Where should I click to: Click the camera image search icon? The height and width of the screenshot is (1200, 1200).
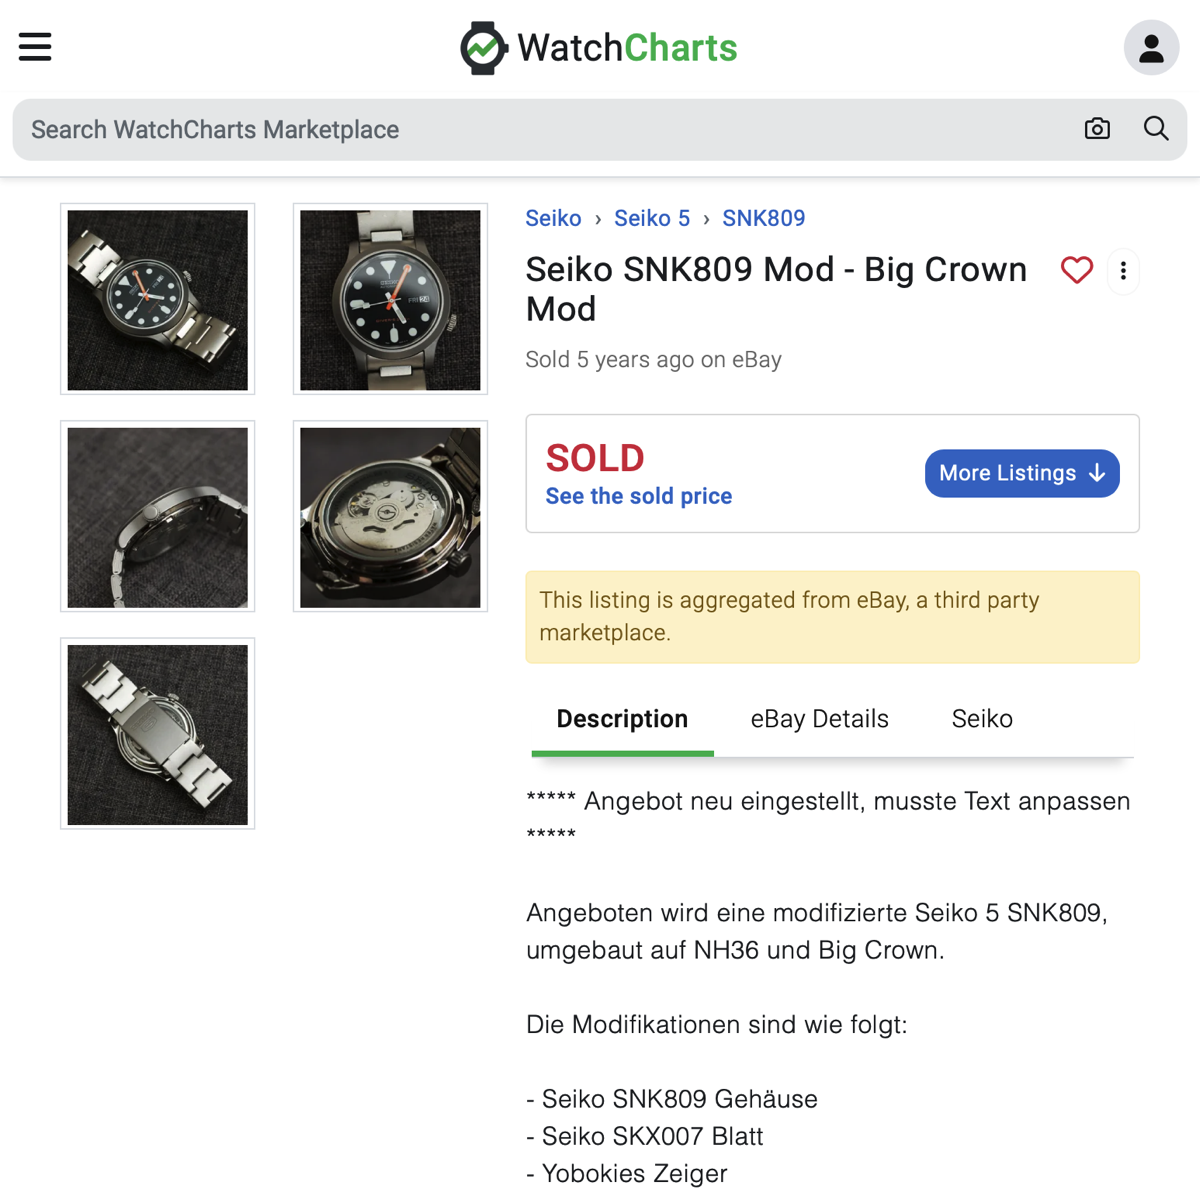(1097, 129)
